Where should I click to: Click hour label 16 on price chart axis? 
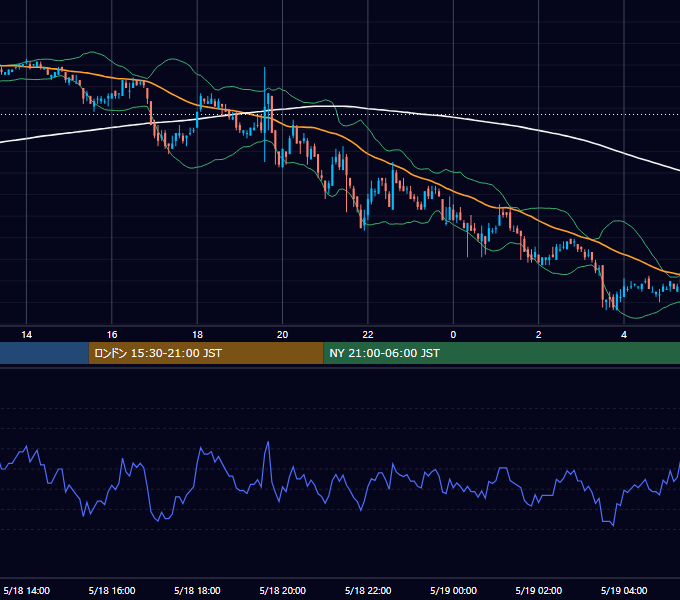112,335
